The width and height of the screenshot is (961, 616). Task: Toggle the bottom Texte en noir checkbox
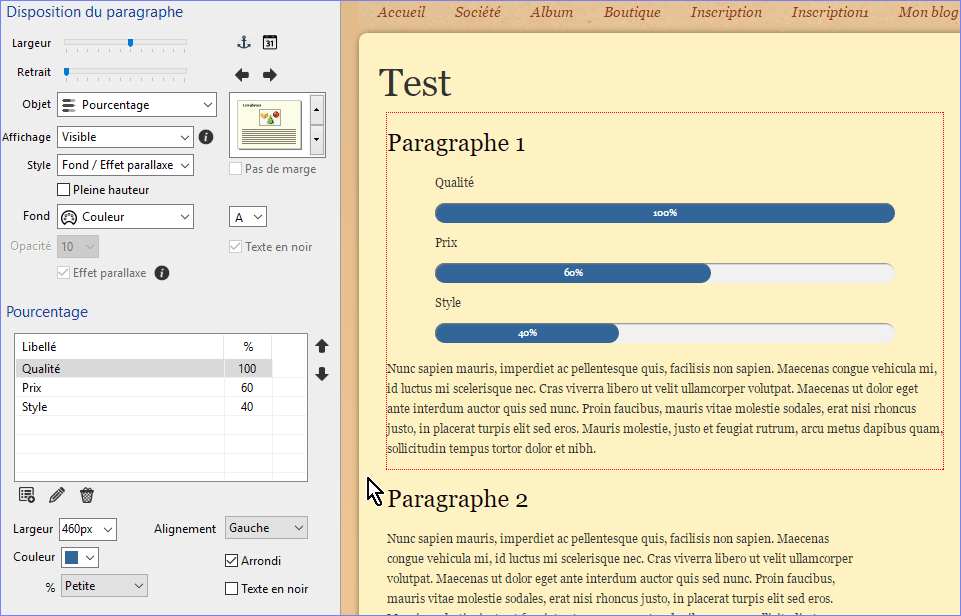click(x=232, y=589)
